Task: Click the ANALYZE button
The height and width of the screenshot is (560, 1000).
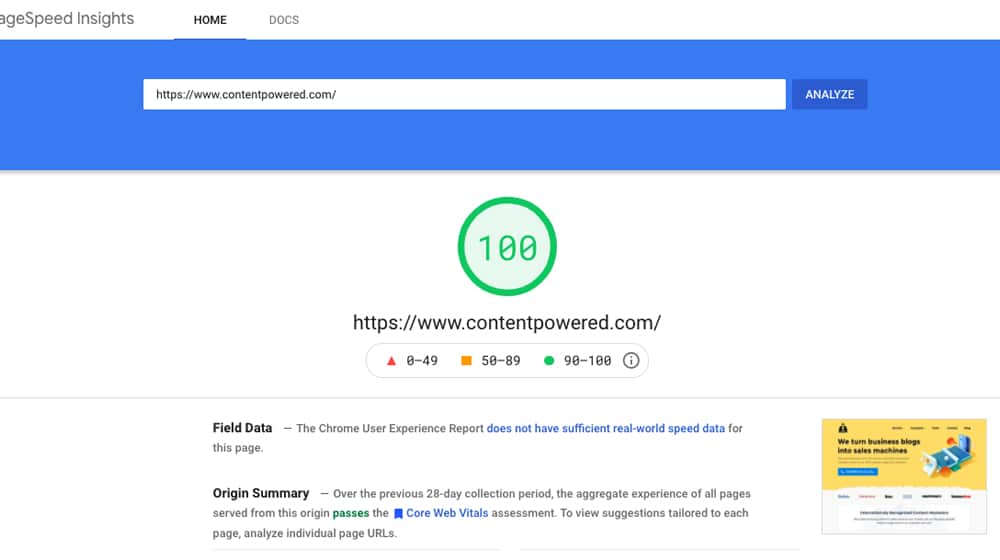Action: coord(829,94)
